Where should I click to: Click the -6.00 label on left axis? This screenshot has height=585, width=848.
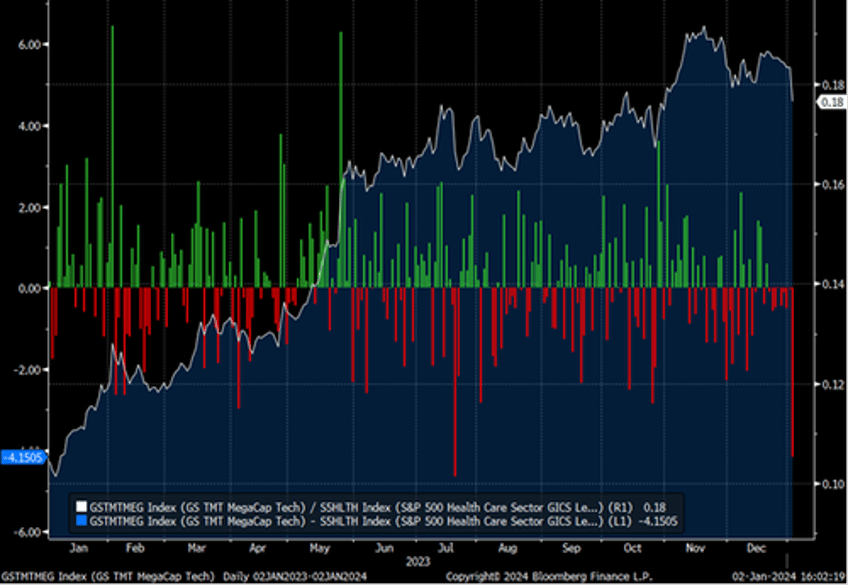click(x=28, y=533)
